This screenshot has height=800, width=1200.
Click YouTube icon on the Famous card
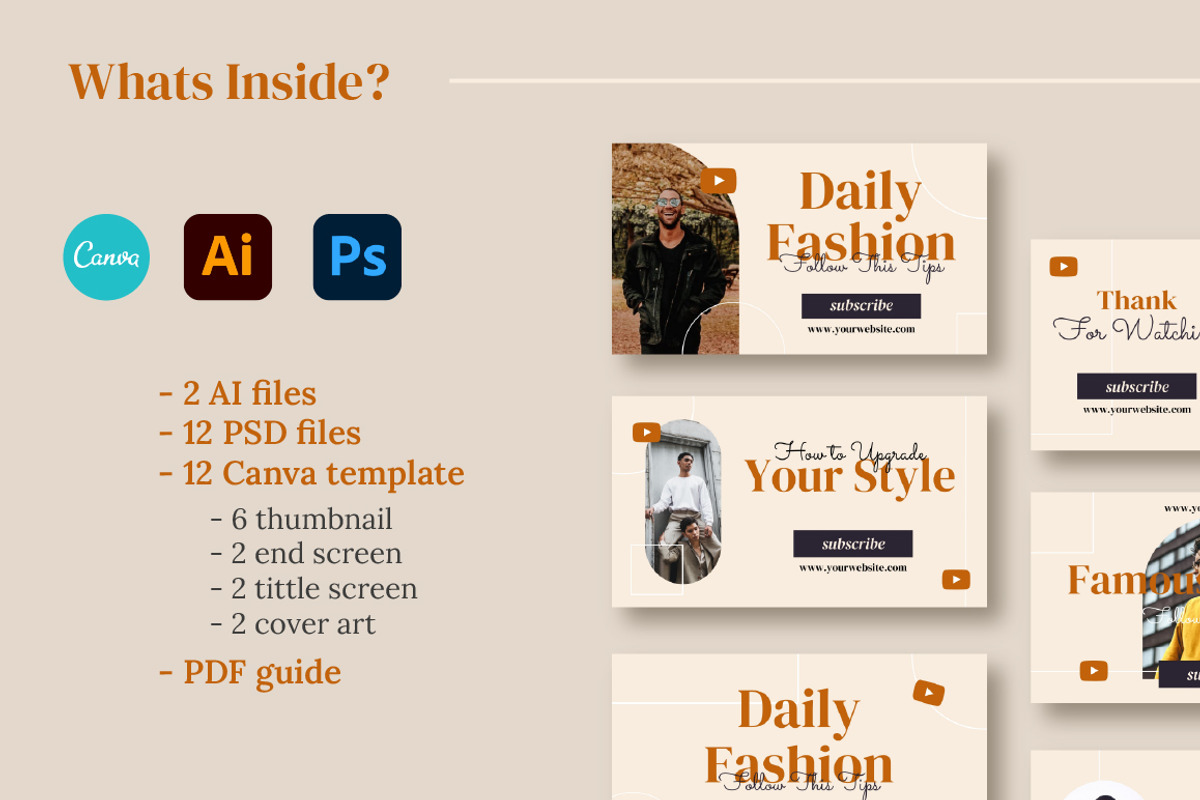pyautogui.click(x=1094, y=671)
